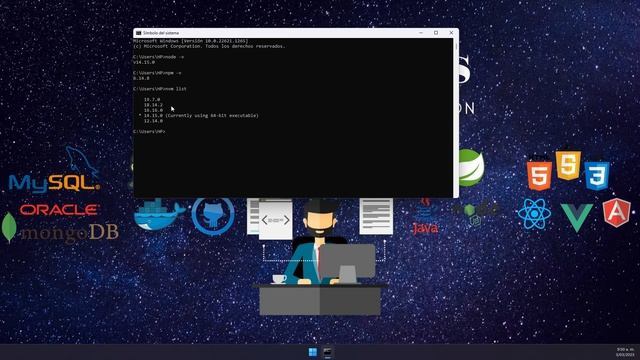Viewport: 640px width, 360px height.
Task: Click the terminal vertical scrollbar
Action: 456,118
